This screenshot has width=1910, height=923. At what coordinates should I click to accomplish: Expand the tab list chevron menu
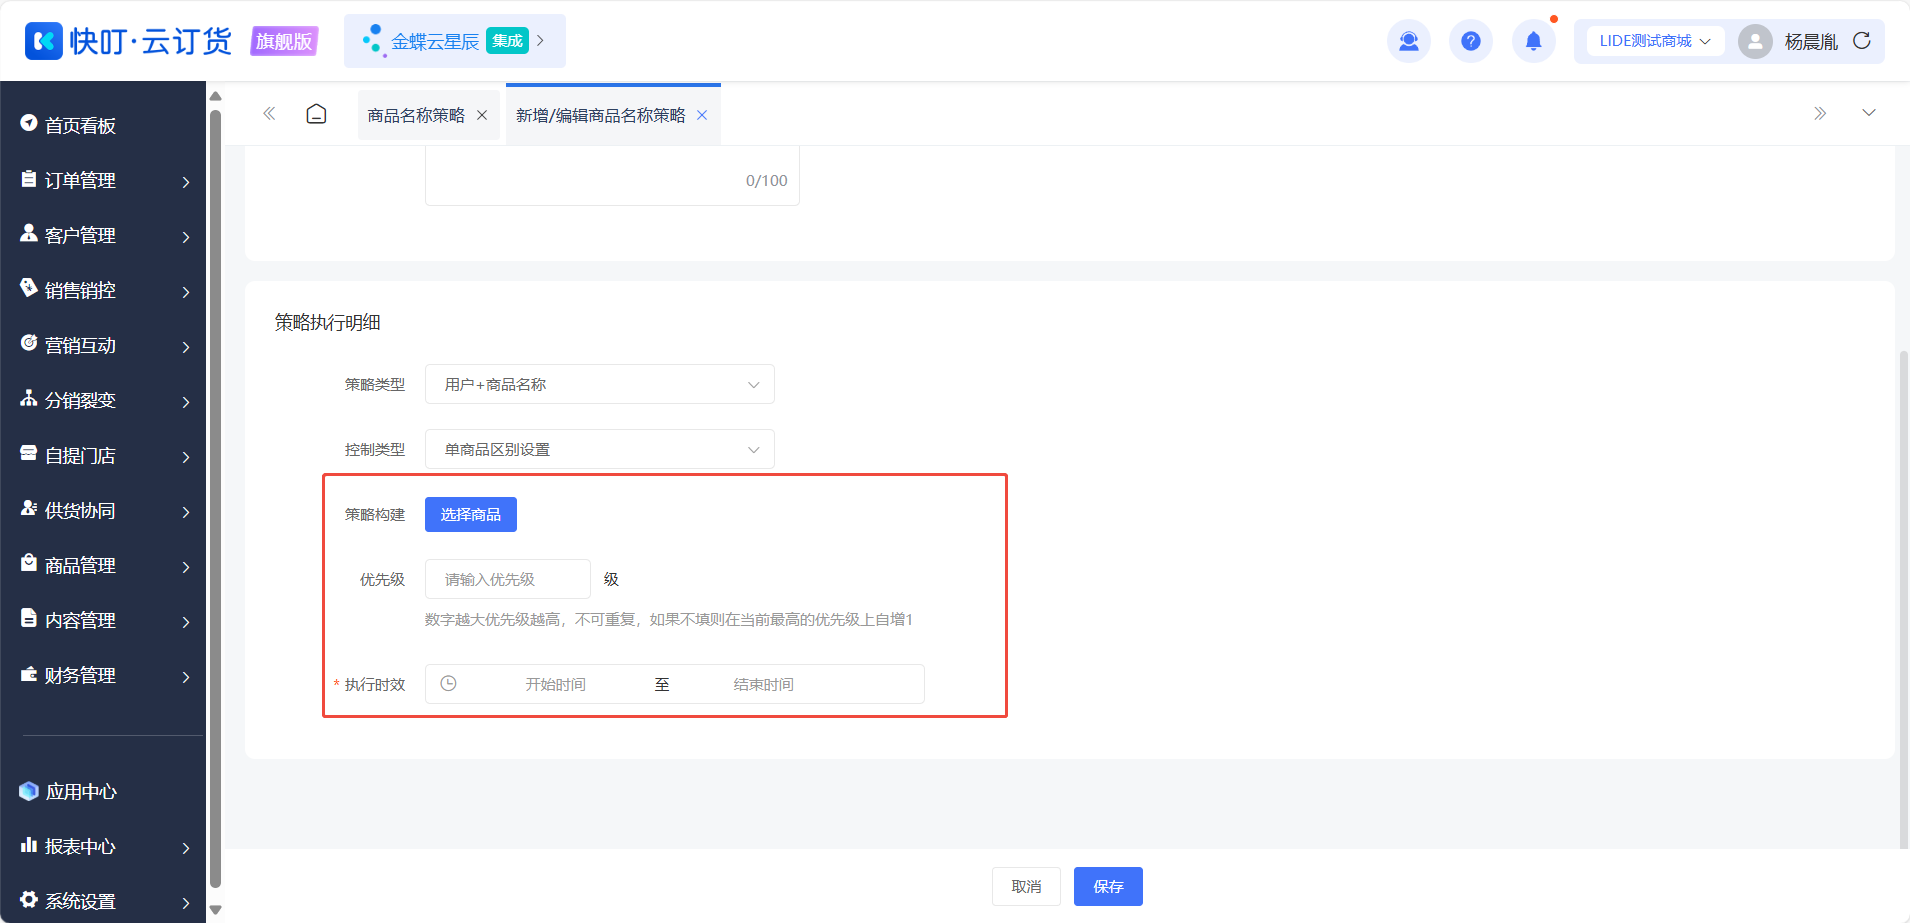pyautogui.click(x=1868, y=113)
